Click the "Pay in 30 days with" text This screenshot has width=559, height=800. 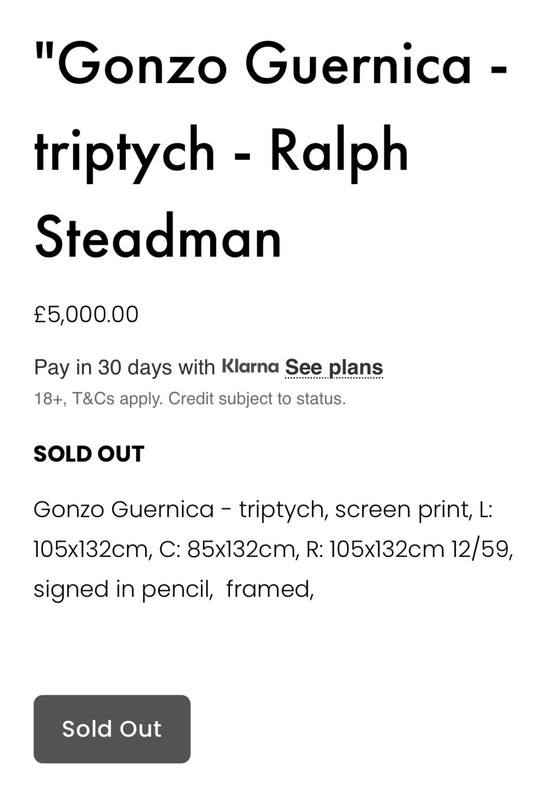(124, 367)
